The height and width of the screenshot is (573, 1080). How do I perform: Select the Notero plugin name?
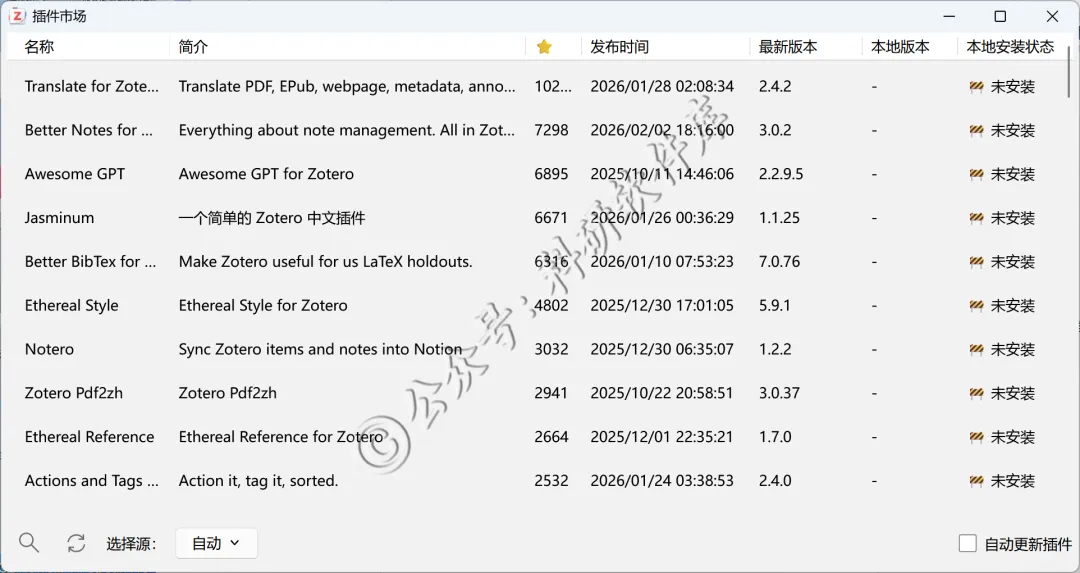(49, 349)
